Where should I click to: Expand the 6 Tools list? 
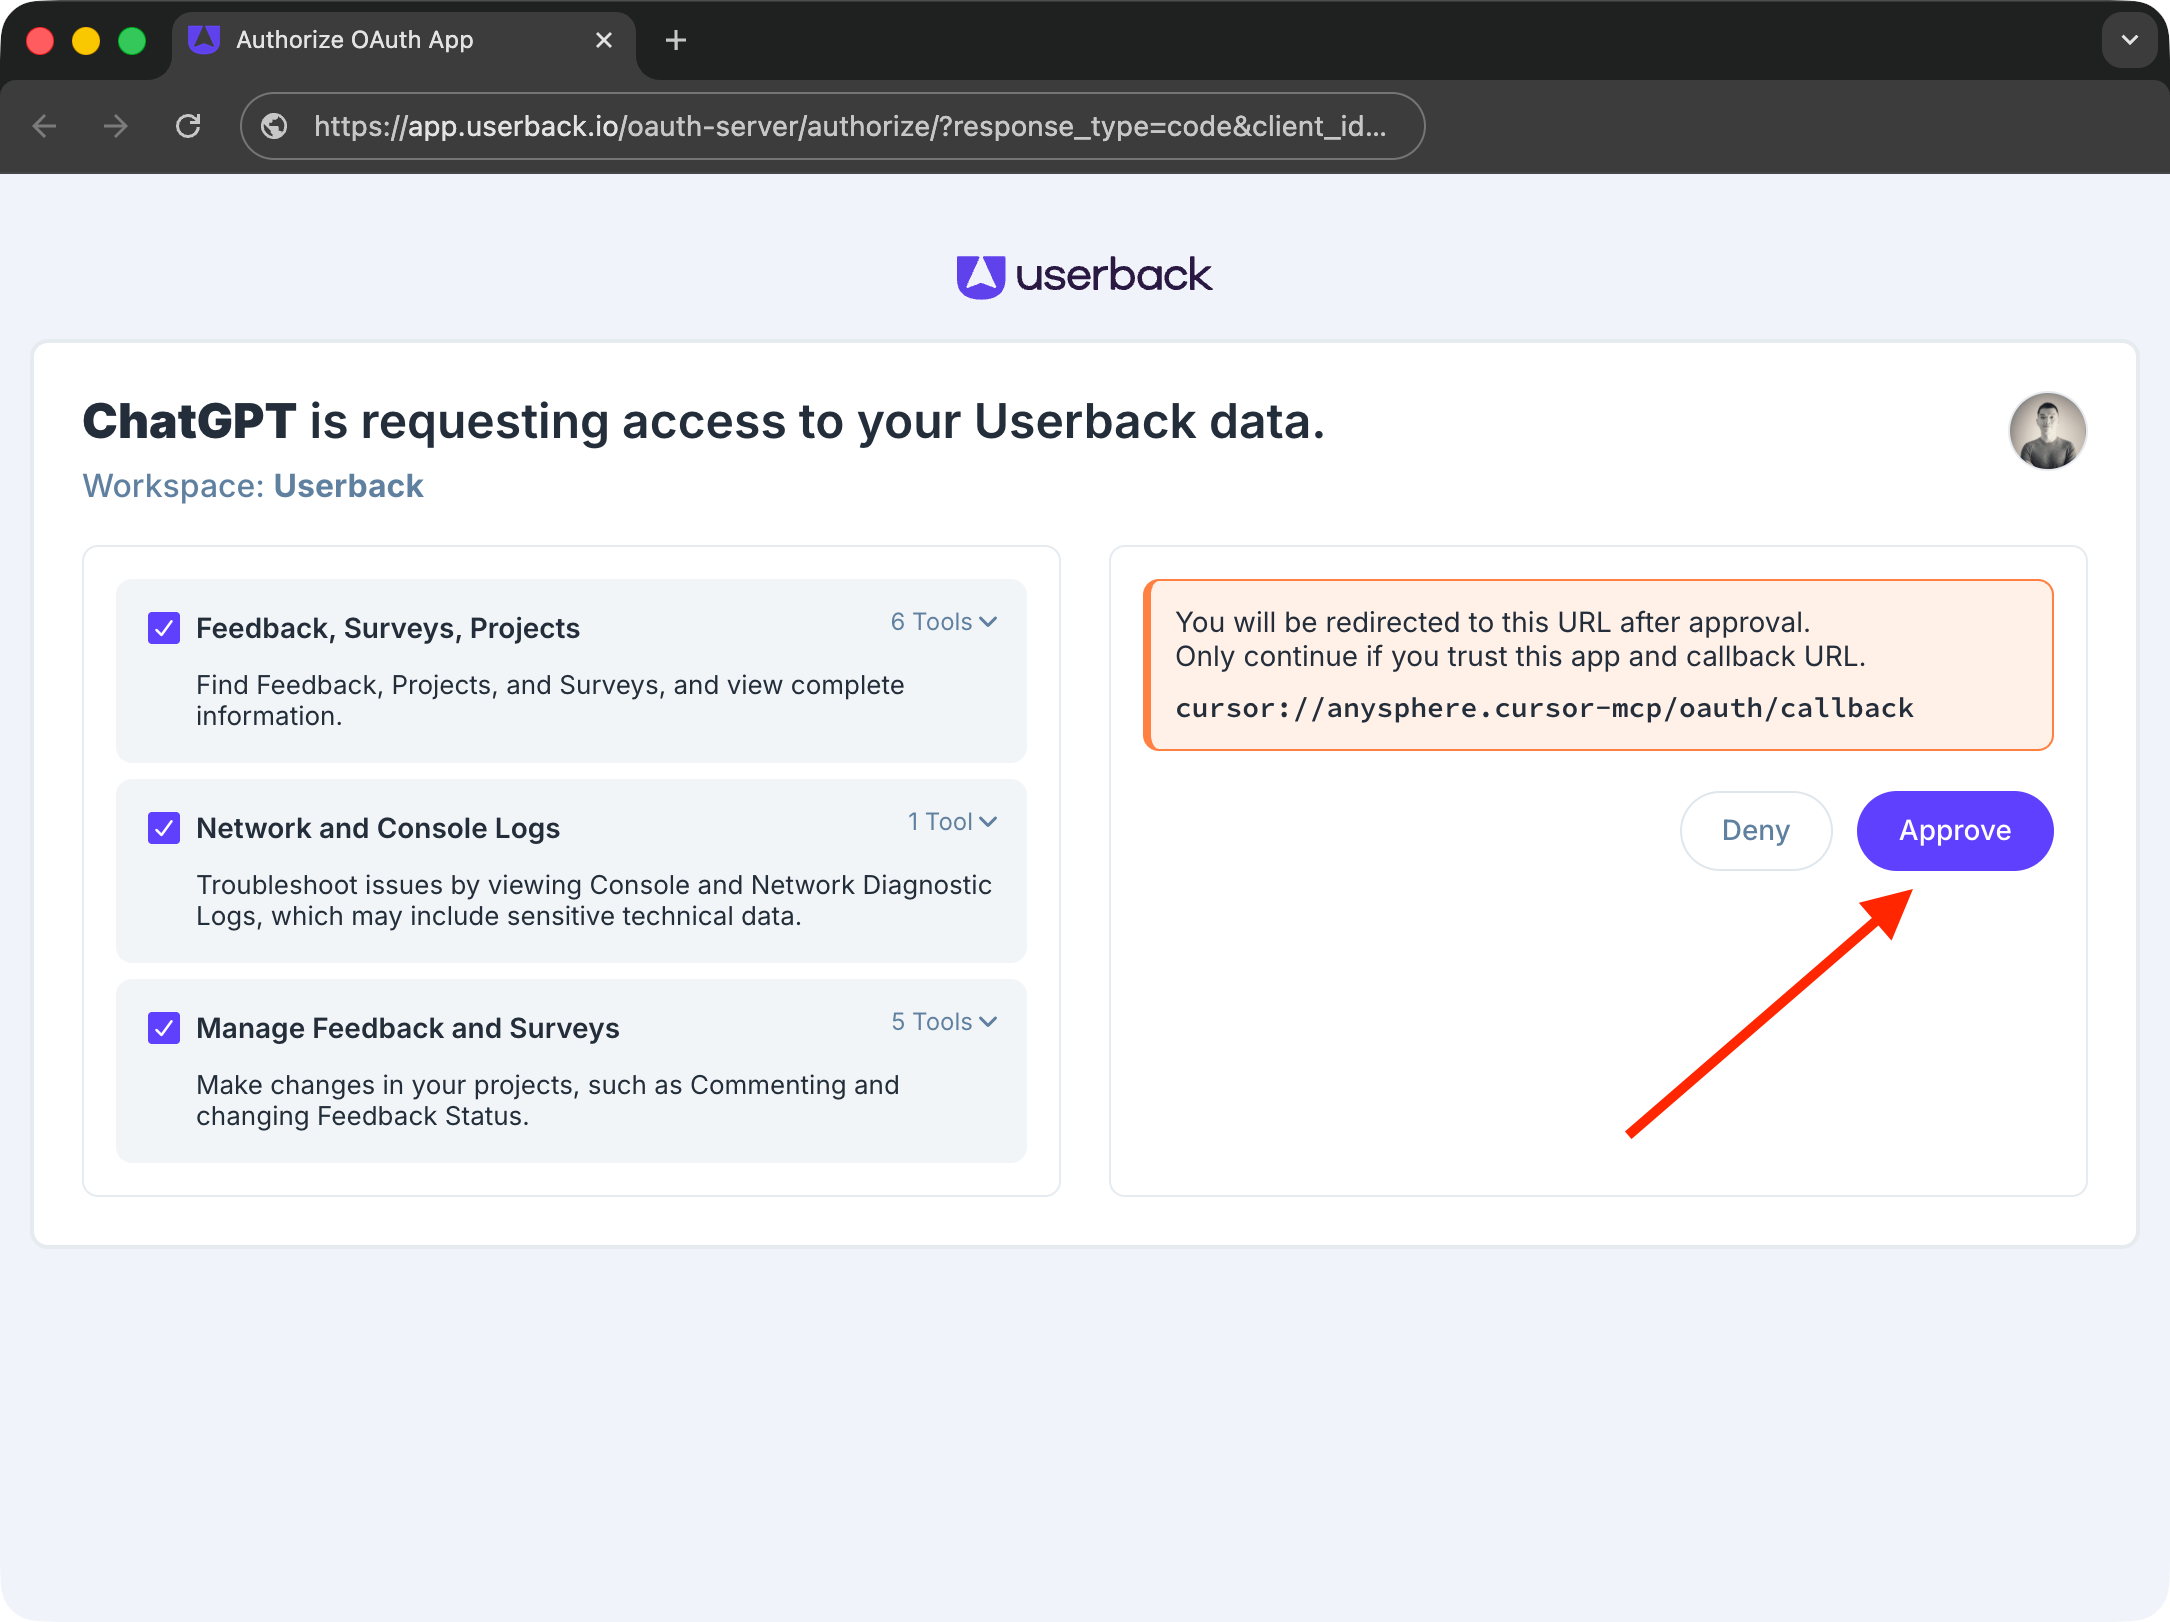(x=944, y=622)
